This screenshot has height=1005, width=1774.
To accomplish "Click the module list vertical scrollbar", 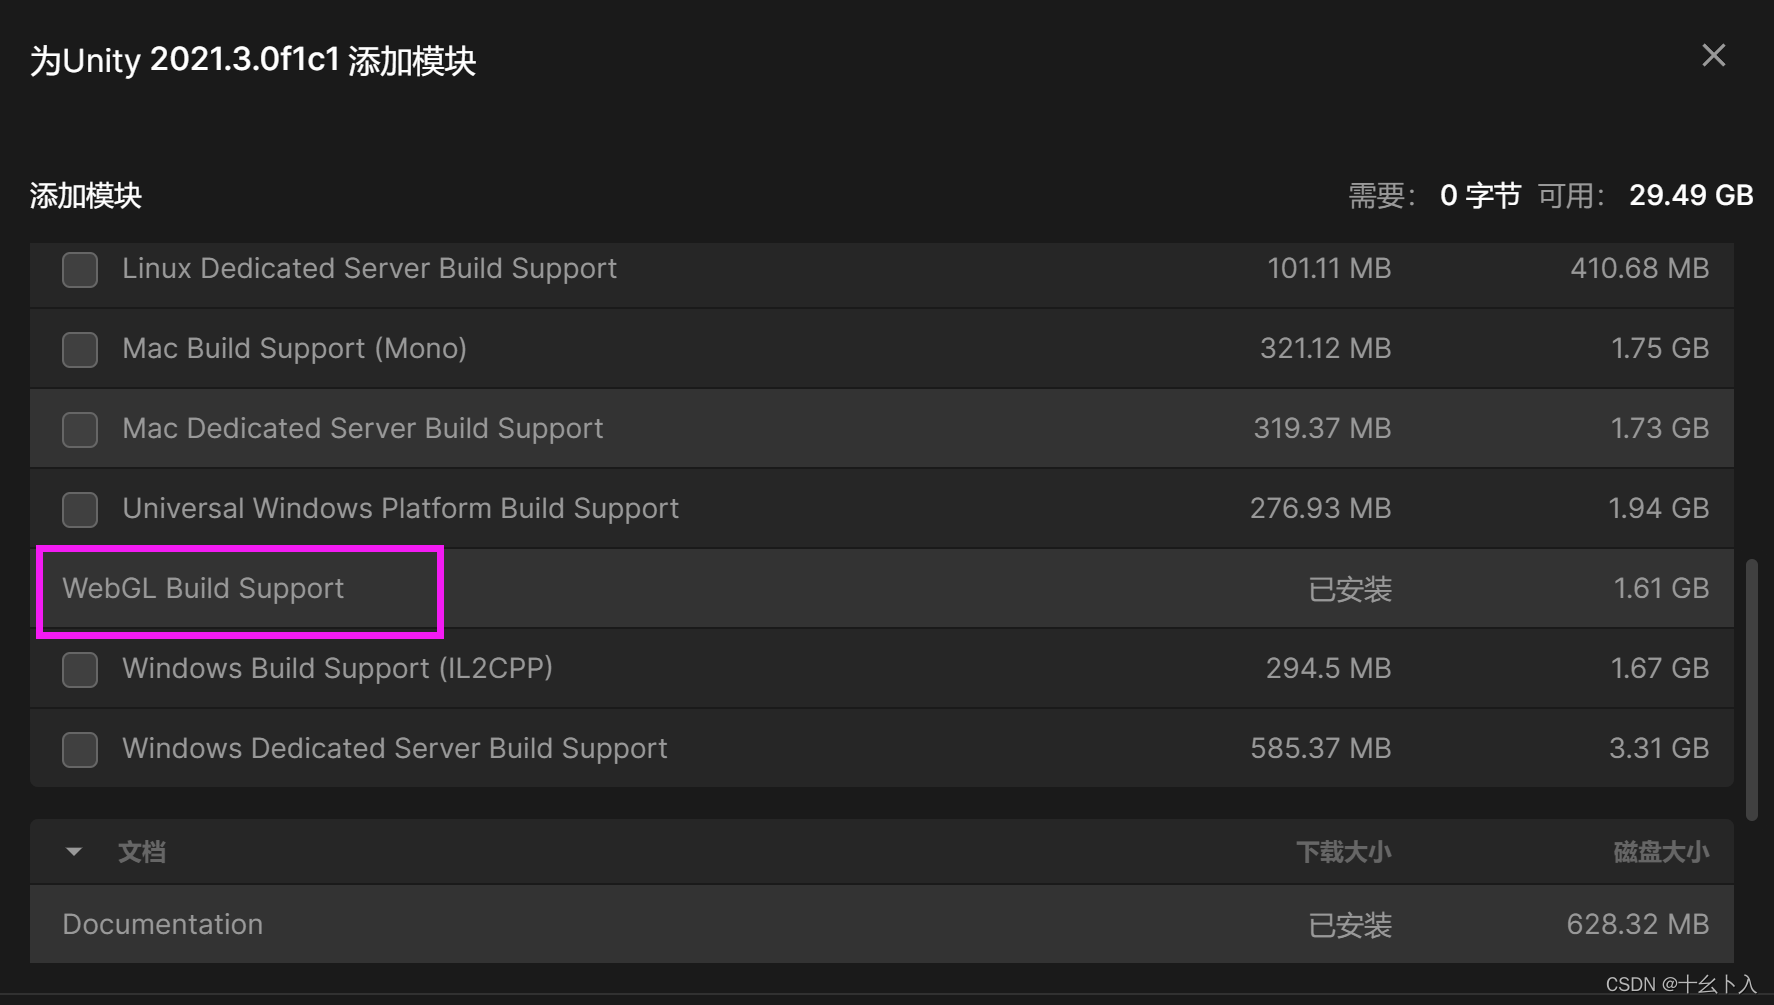I will click(1751, 690).
